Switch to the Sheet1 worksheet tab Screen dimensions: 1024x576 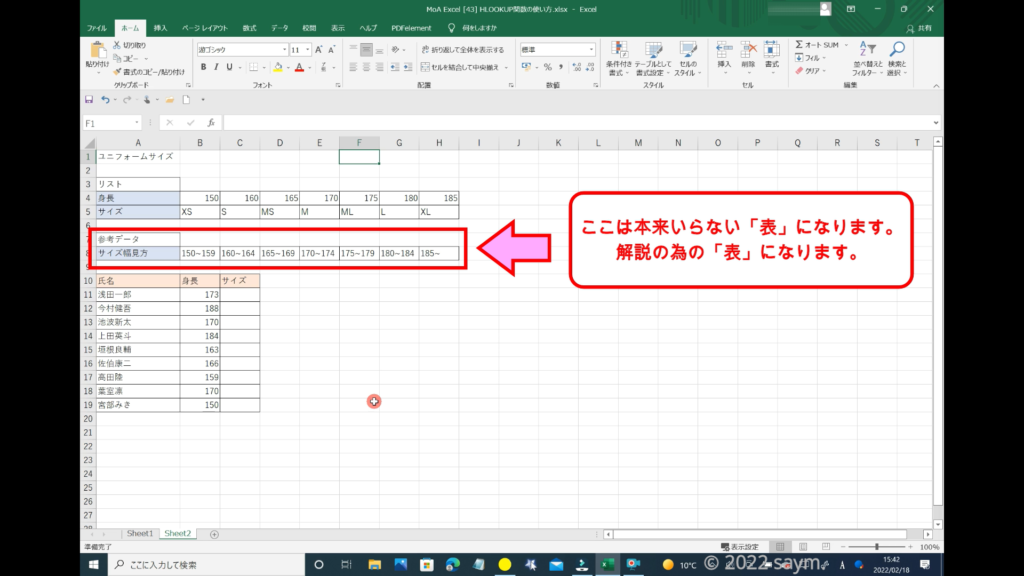[x=138, y=534]
